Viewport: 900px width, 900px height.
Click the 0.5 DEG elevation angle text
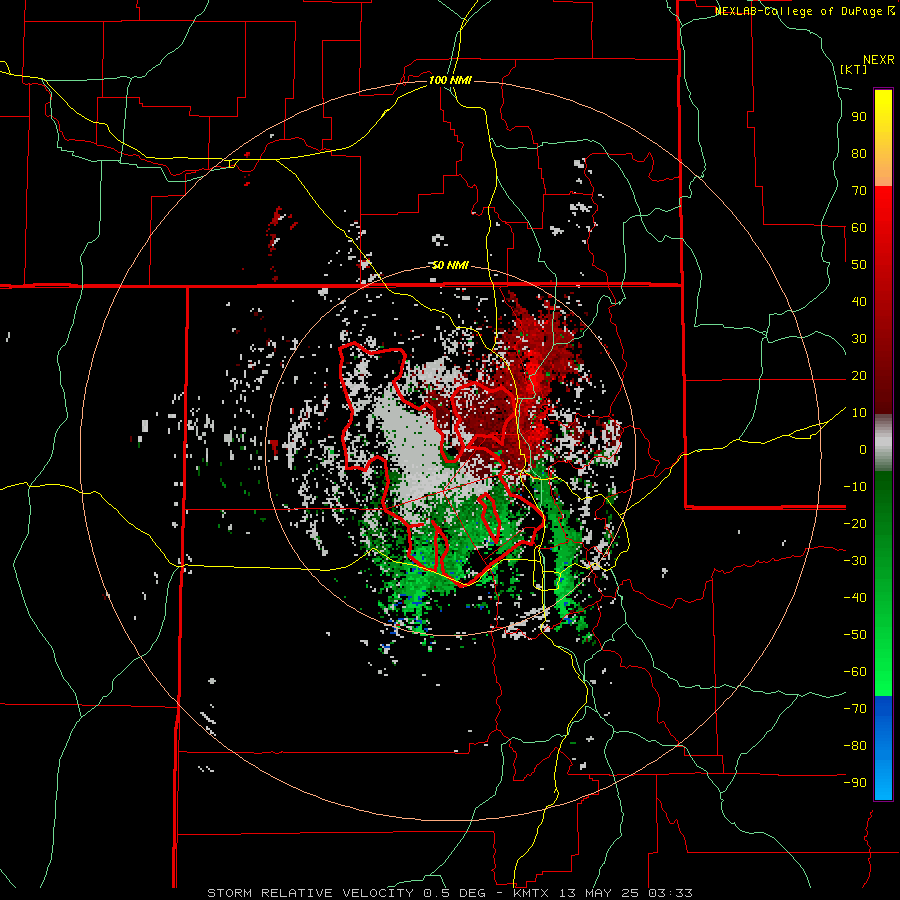[455, 893]
